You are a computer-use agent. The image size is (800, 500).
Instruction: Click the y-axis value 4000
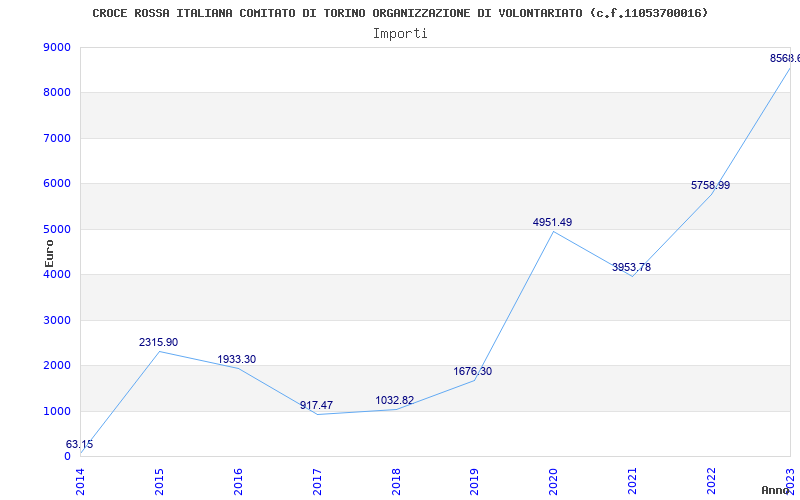57,274
